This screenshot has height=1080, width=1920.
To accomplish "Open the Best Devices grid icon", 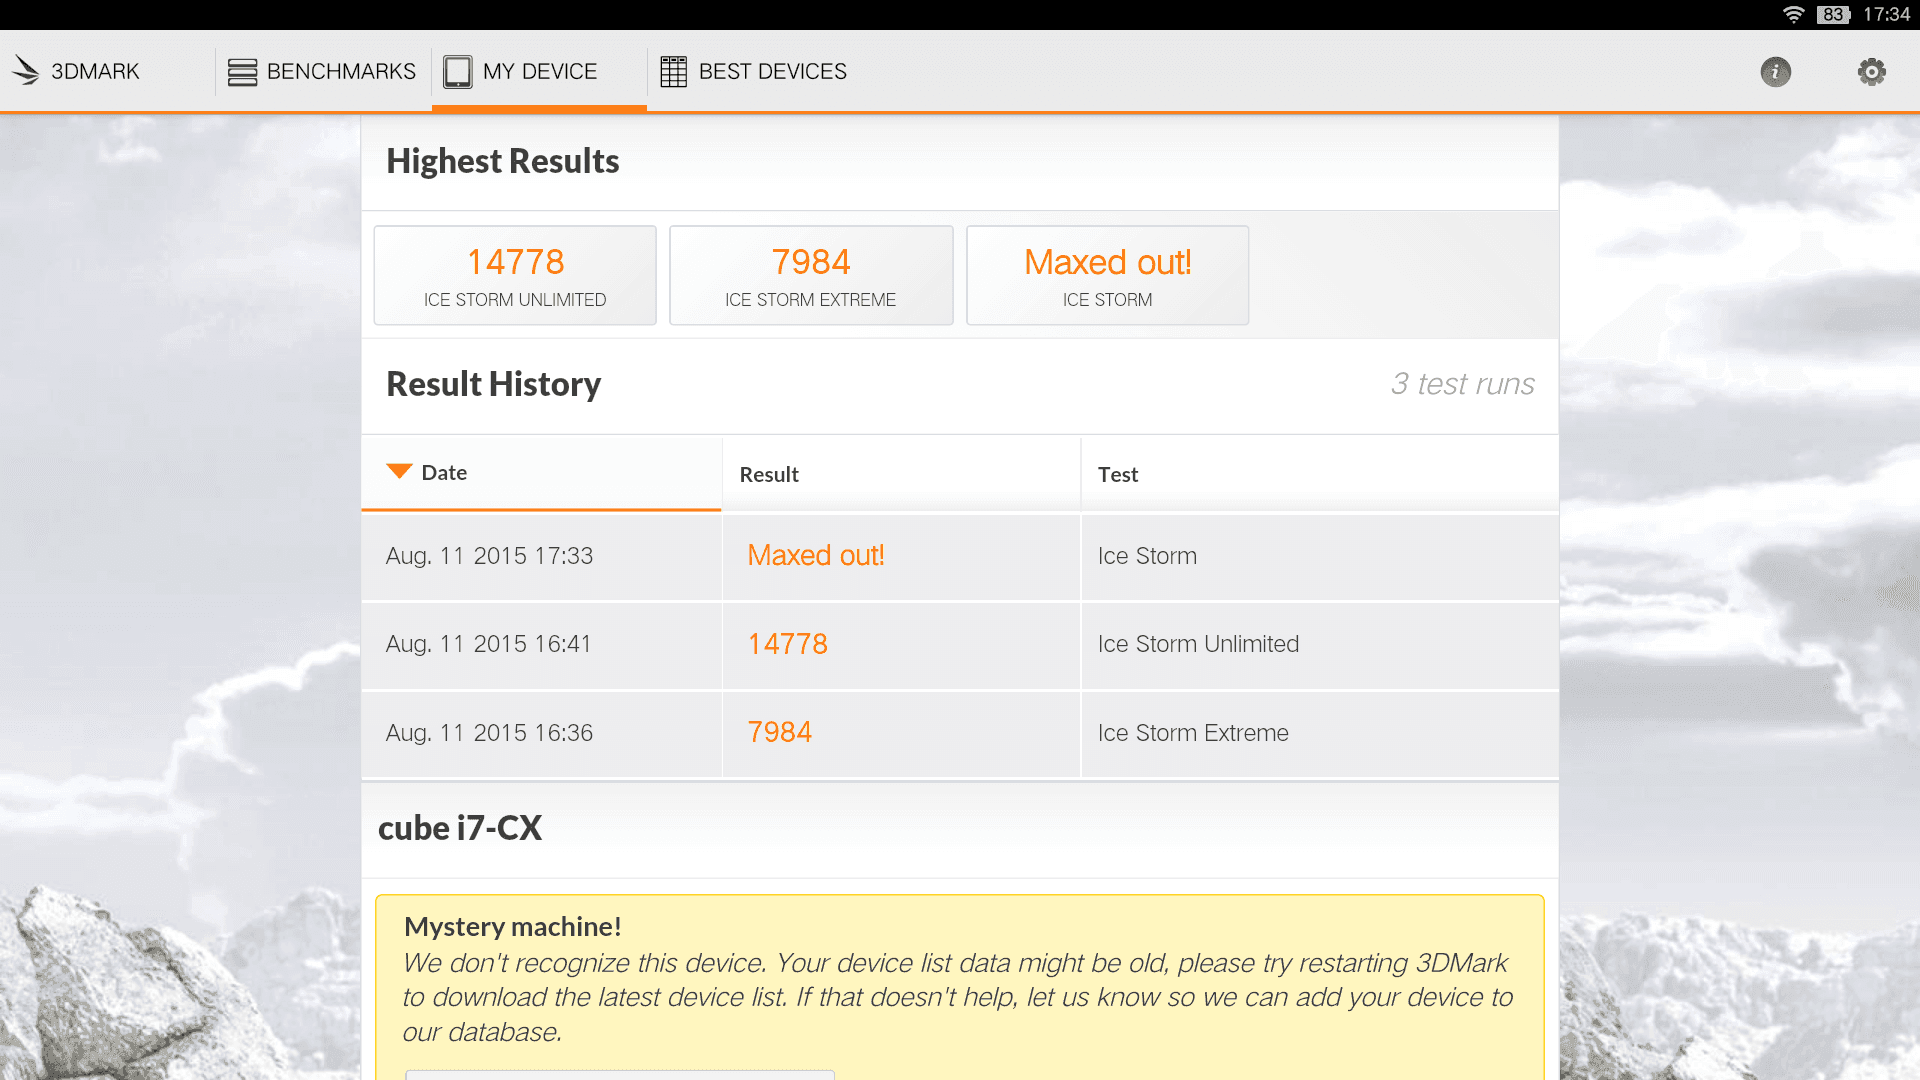I will [674, 72].
